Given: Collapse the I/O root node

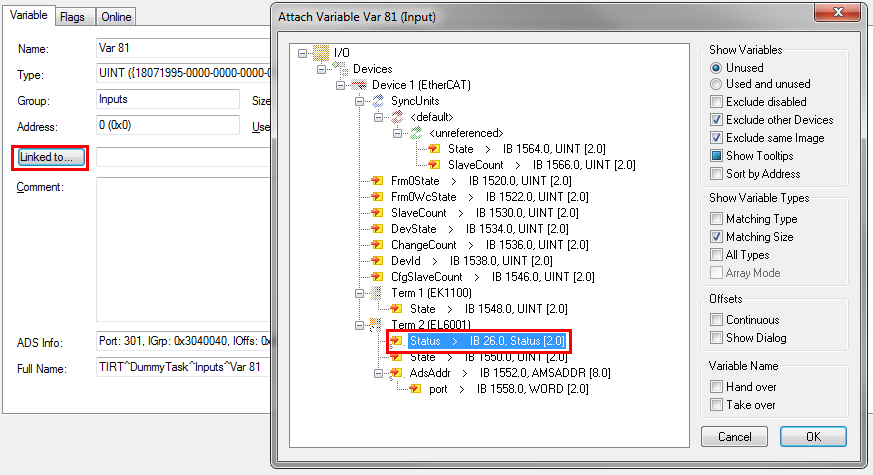Looking at the screenshot, I should coord(302,53).
